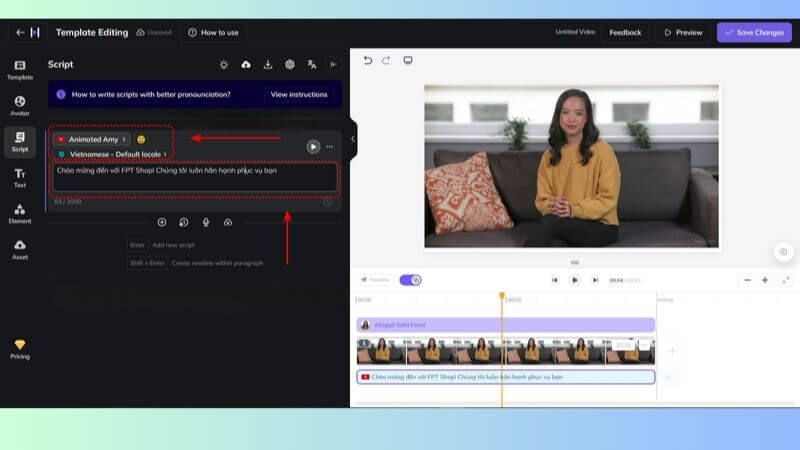Click the lightbulb script suggestions icon
The width and height of the screenshot is (800, 450).
224,65
